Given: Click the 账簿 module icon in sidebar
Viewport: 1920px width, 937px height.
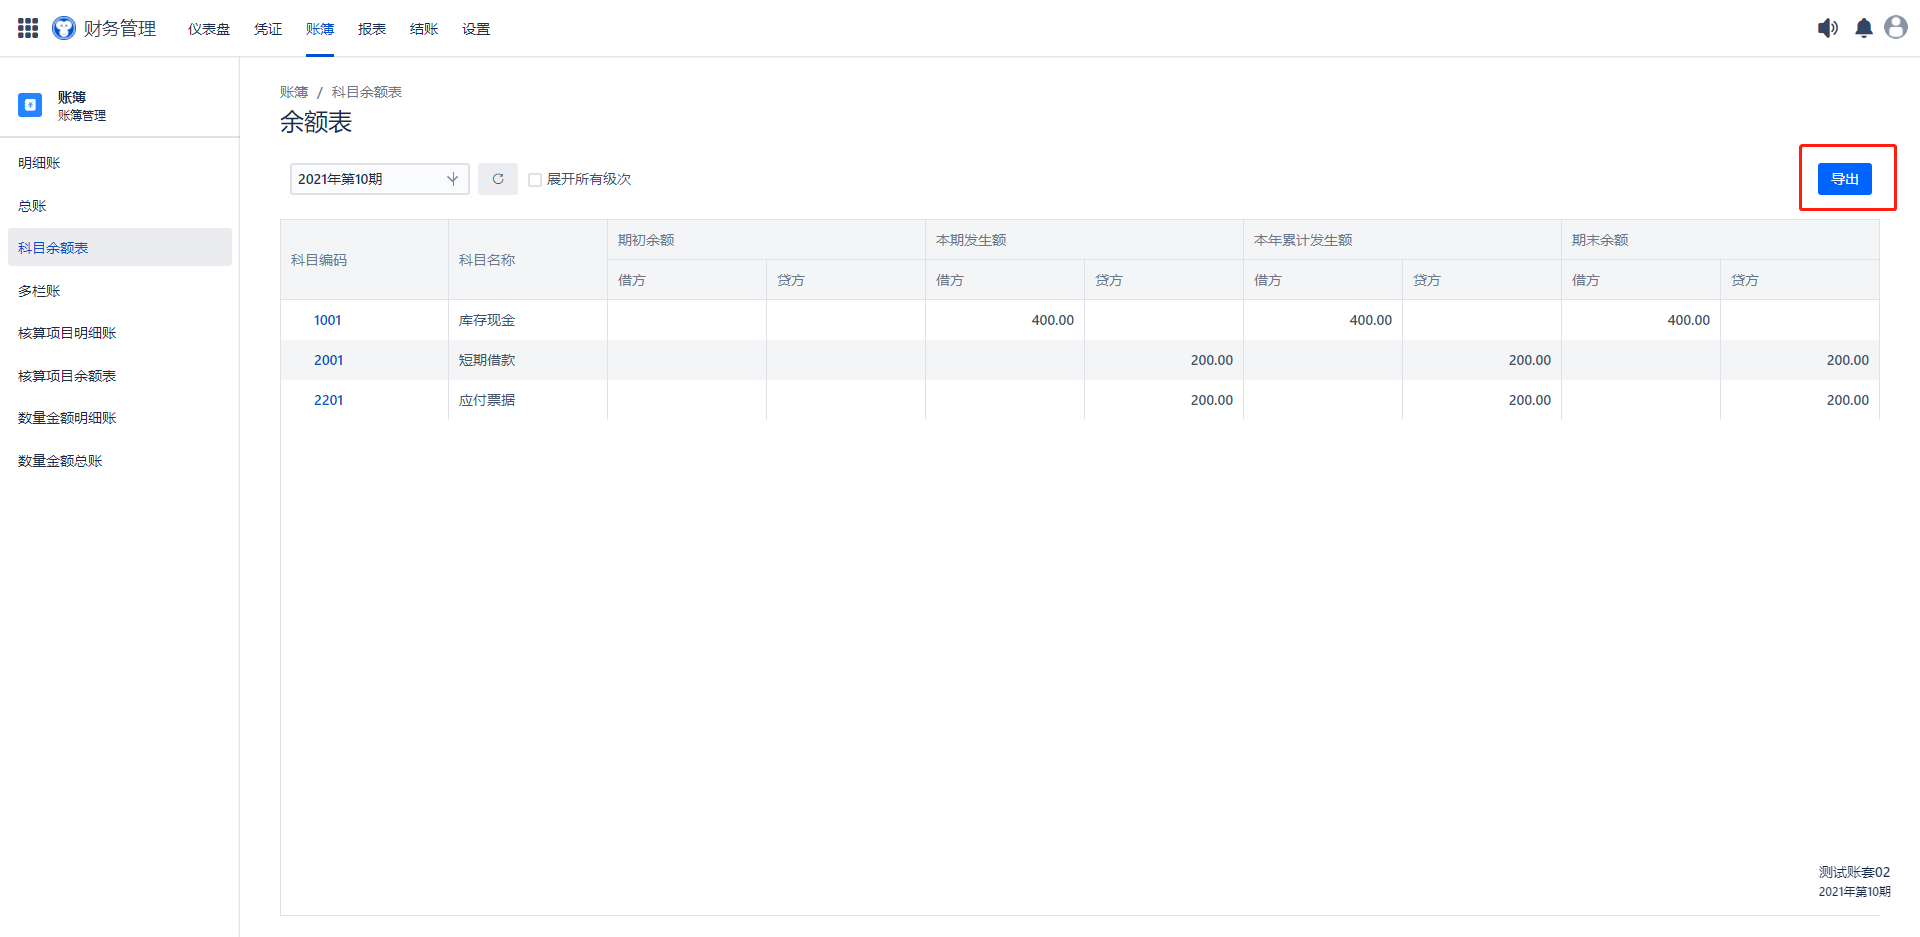Looking at the screenshot, I should click(x=30, y=105).
